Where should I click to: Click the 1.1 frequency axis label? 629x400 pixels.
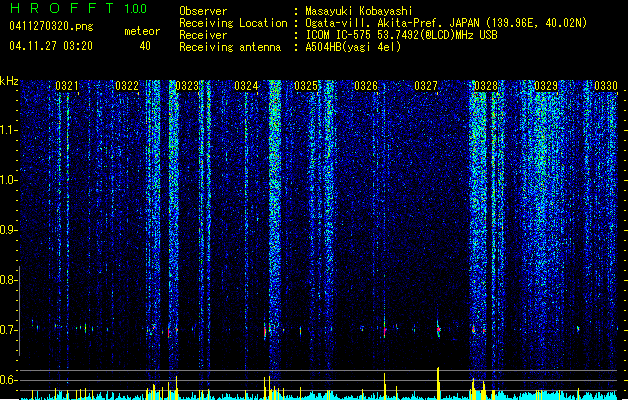tap(9, 130)
